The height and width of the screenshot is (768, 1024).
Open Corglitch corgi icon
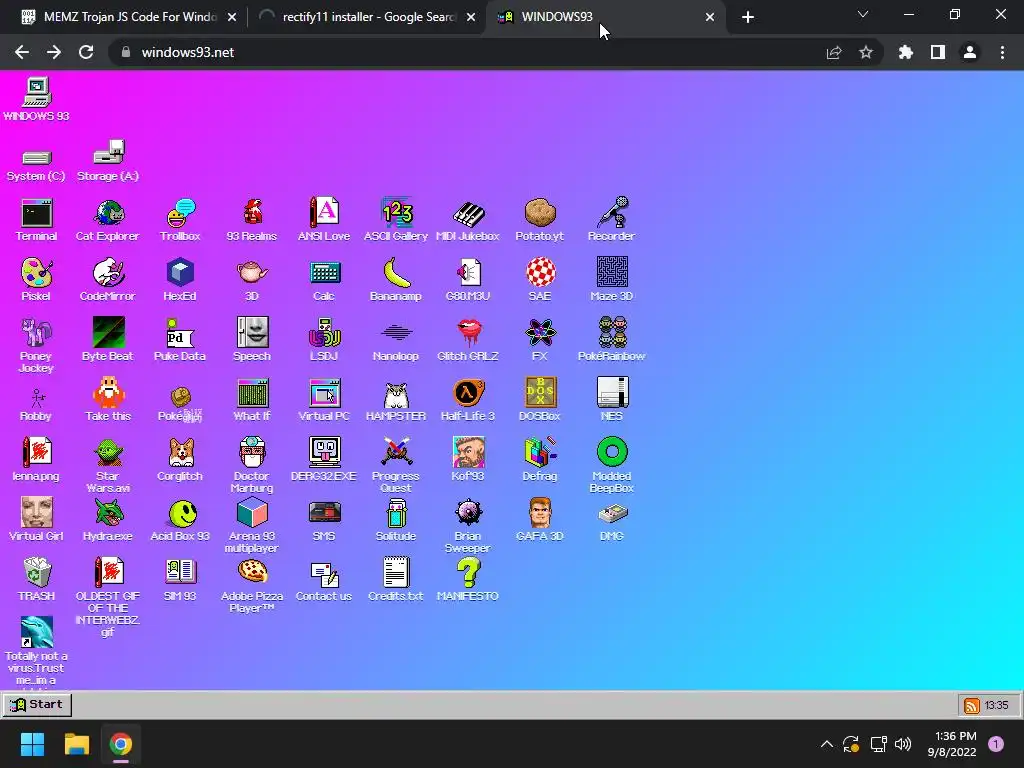click(180, 460)
